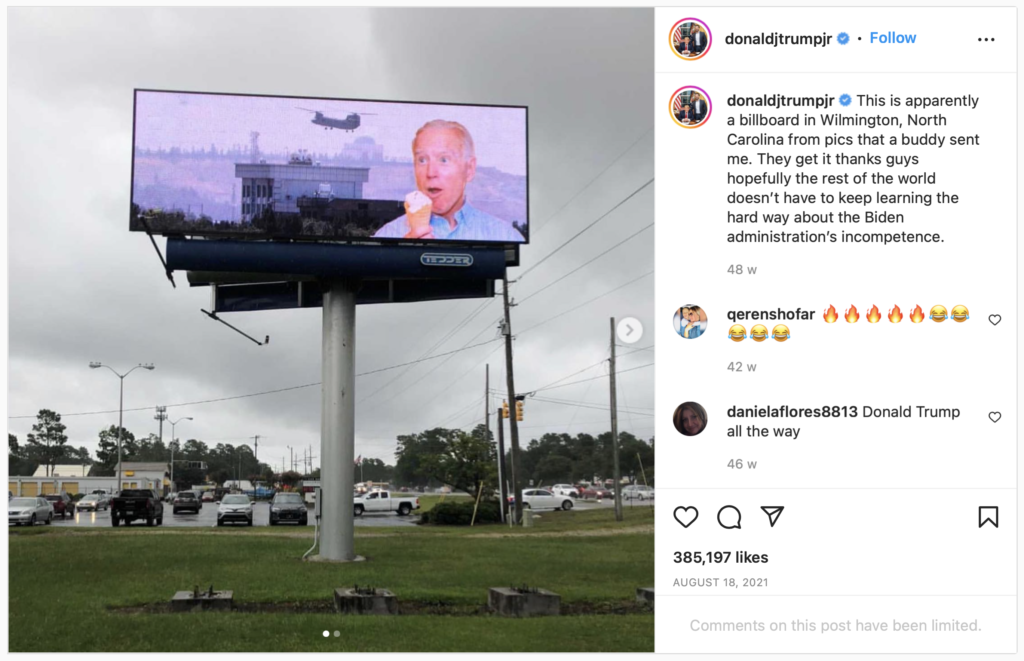1024x661 pixels.
Task: Click header profile avatar
Action: click(x=690, y=39)
